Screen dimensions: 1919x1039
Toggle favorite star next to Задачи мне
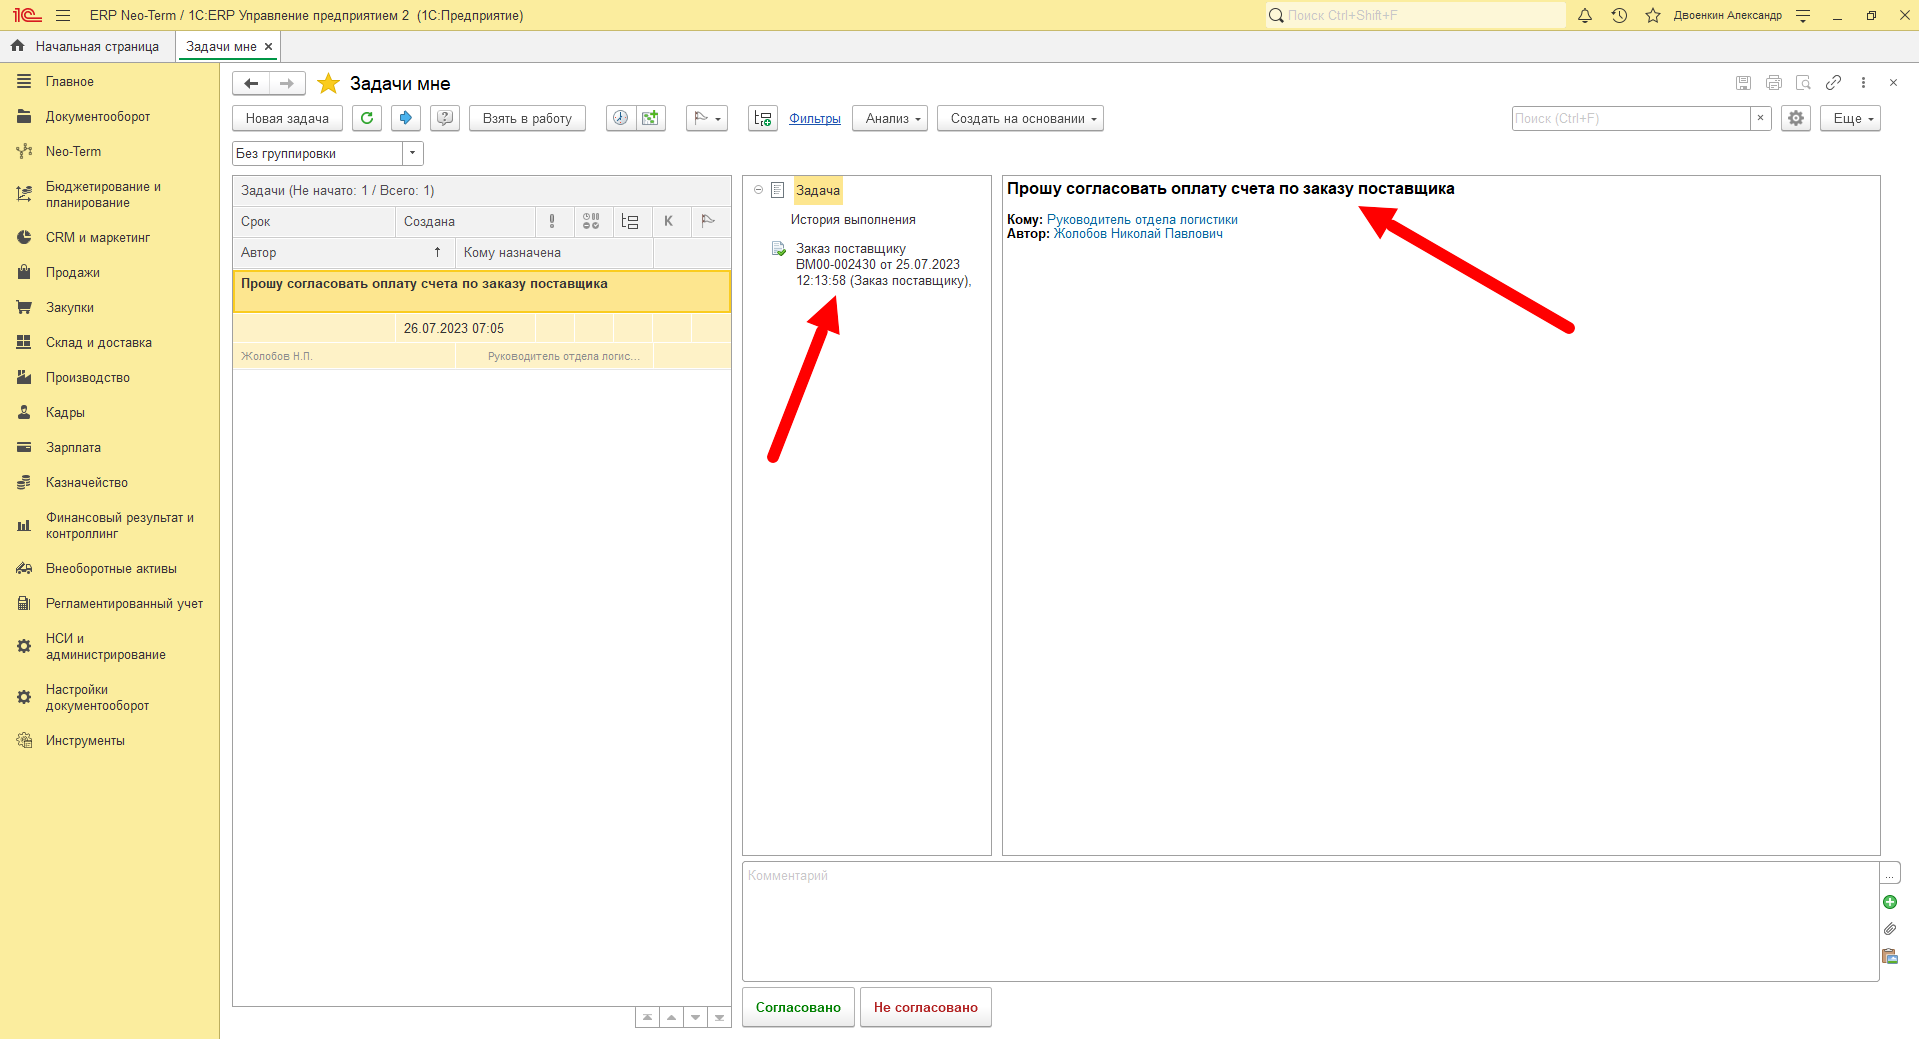tap(328, 84)
